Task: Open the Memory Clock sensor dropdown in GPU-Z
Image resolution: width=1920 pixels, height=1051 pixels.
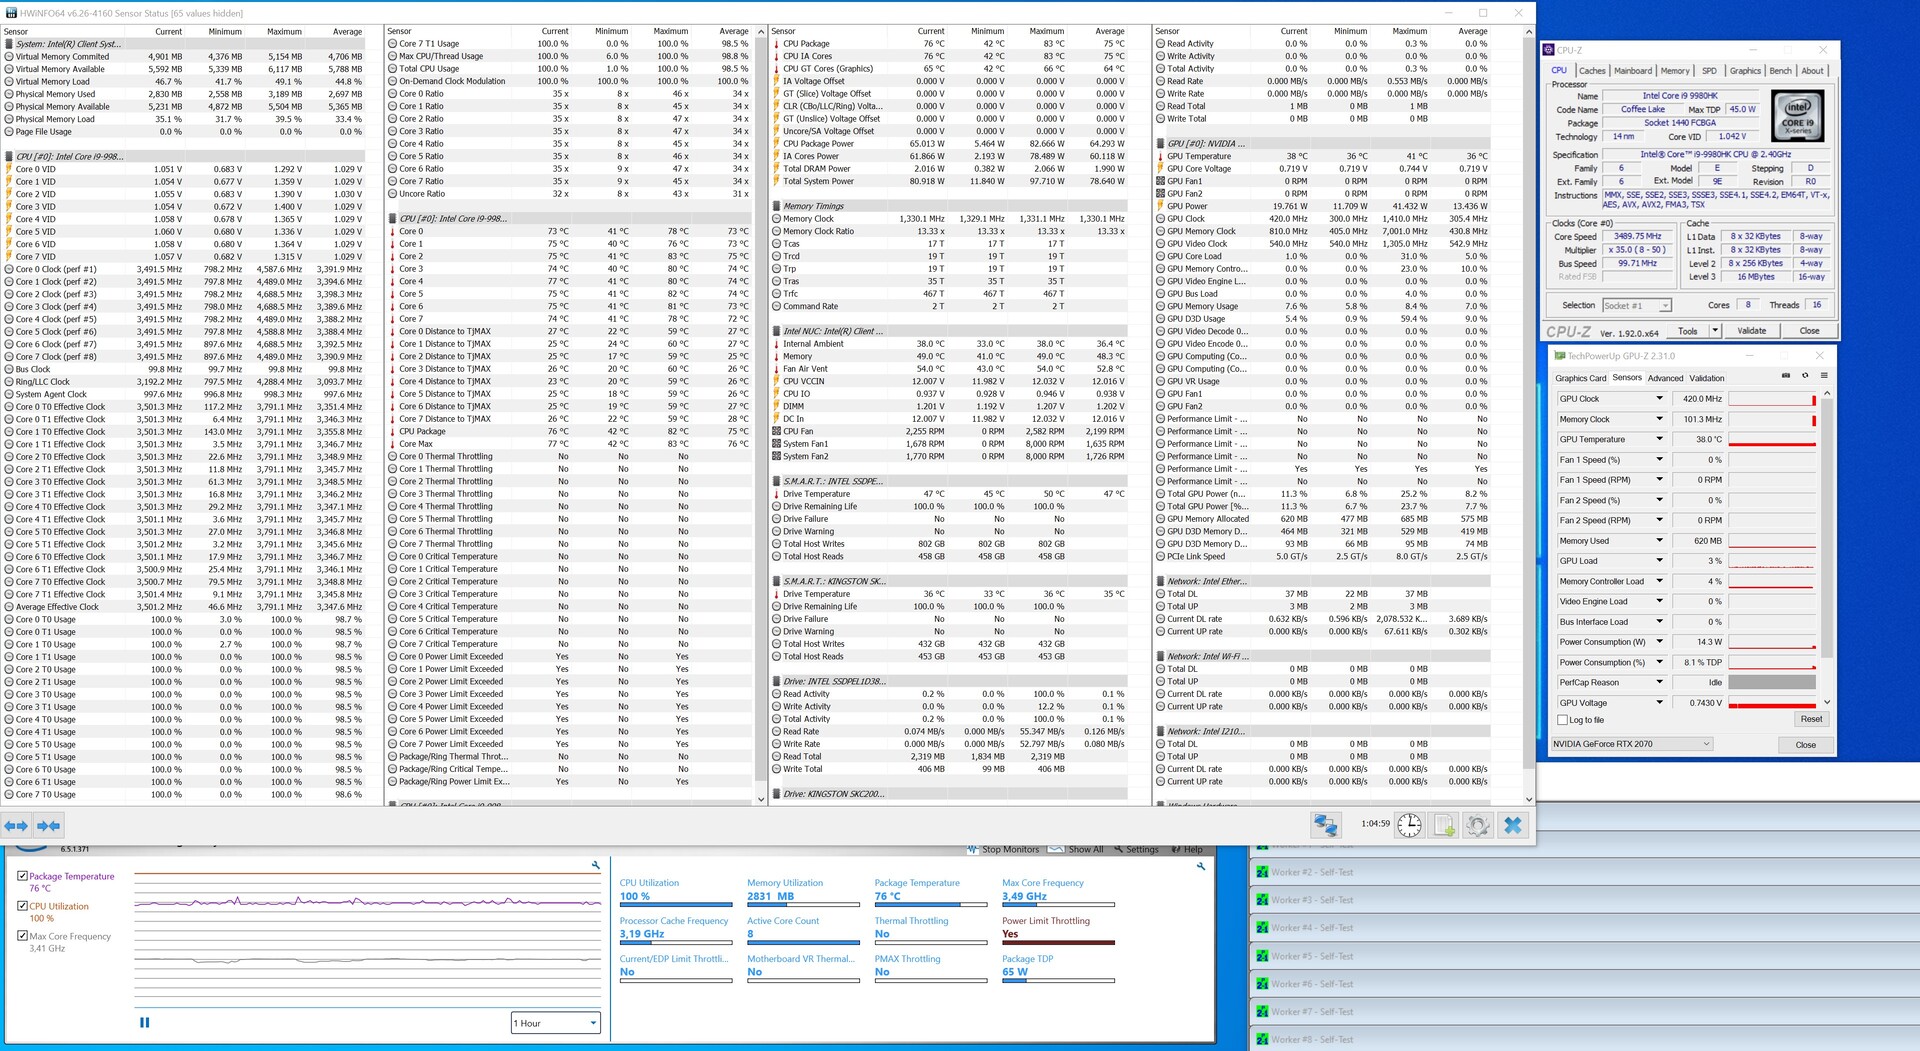Action: 1659,419
